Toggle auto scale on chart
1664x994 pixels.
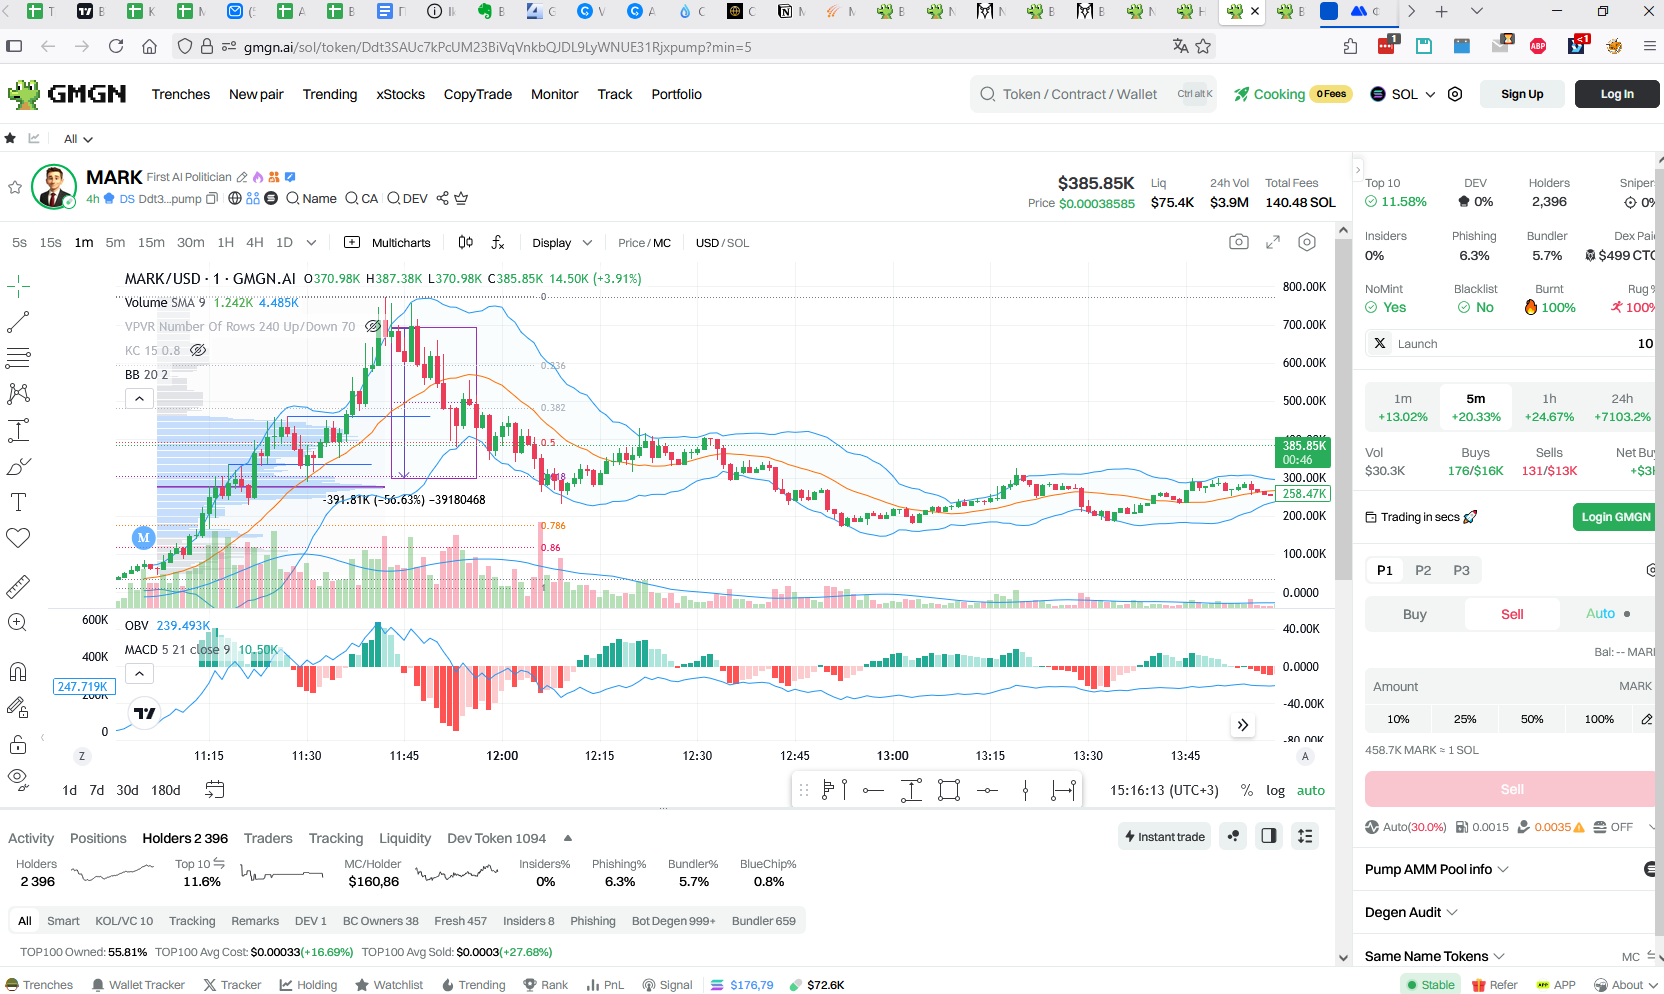tap(1311, 790)
